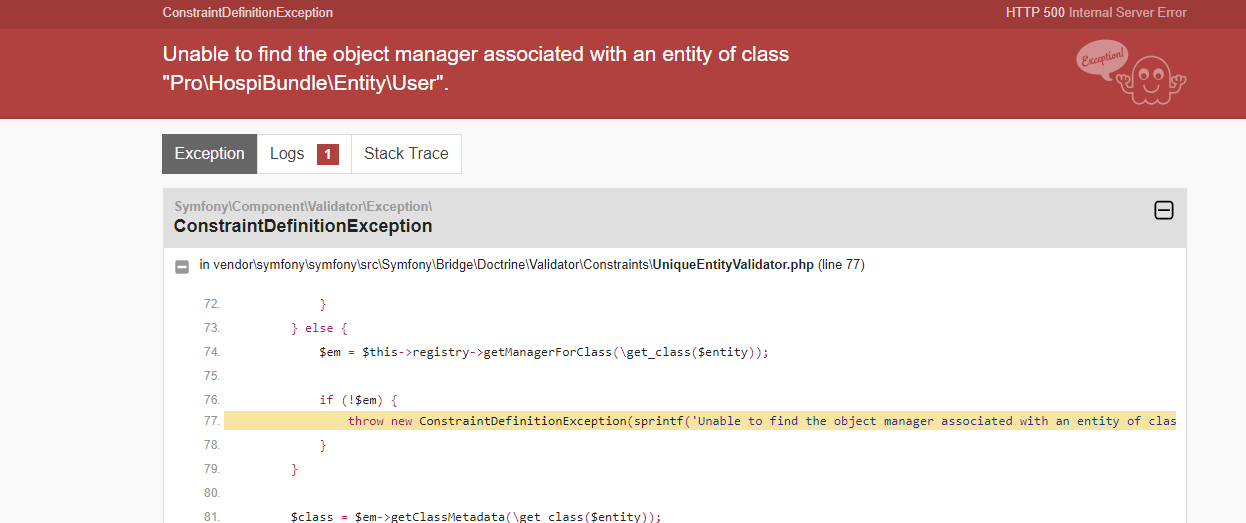
Task: Click the bold ConstraintDefinitionException class name heading
Action: [x=303, y=226]
